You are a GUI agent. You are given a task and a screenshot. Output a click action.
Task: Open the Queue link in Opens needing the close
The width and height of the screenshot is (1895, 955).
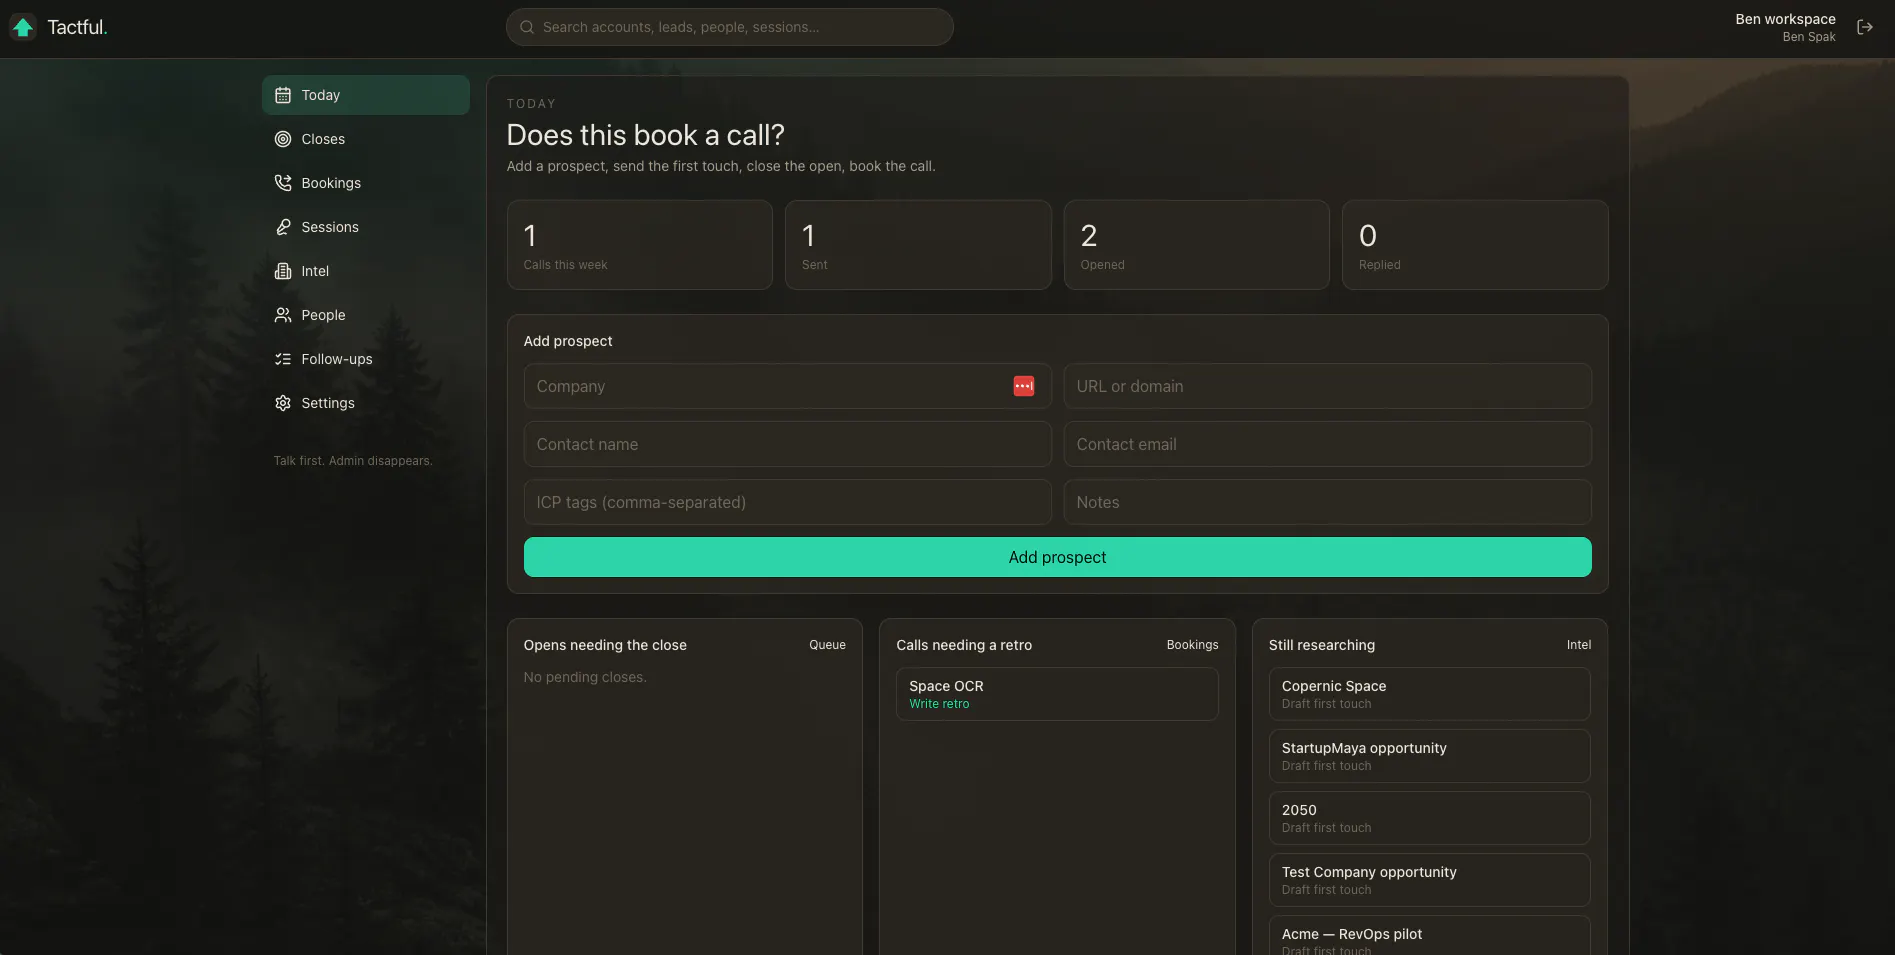click(828, 645)
